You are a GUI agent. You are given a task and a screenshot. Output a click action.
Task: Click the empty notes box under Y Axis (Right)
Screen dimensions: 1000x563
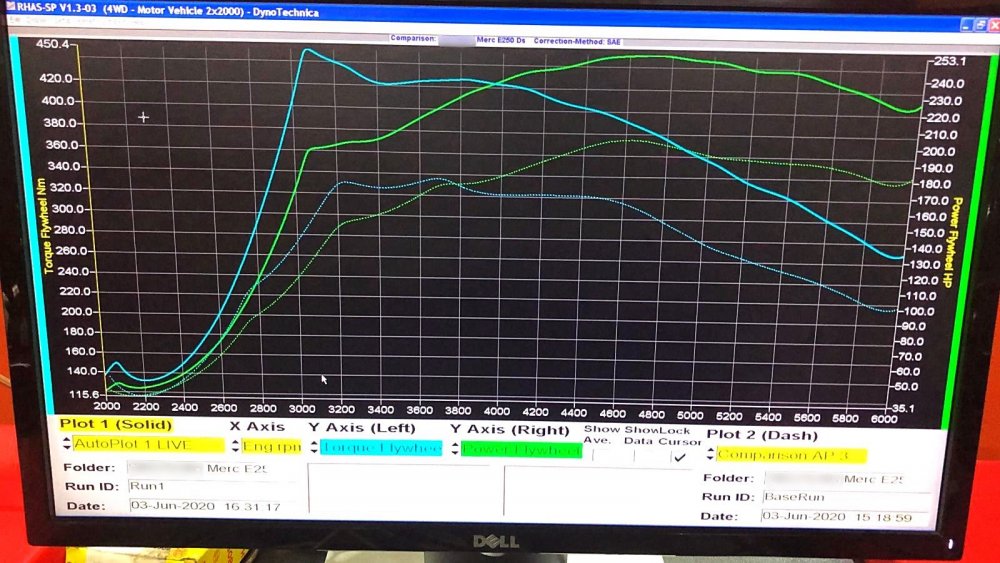tap(598, 490)
